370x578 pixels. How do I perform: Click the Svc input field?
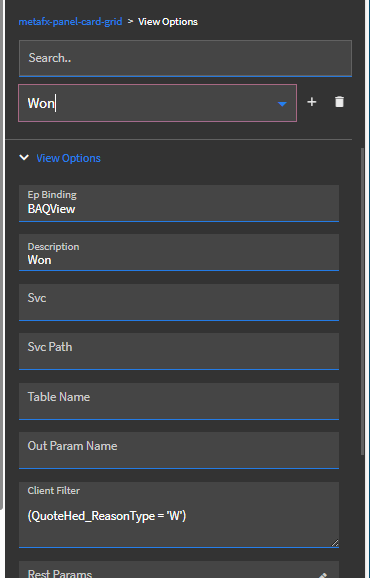coord(179,302)
